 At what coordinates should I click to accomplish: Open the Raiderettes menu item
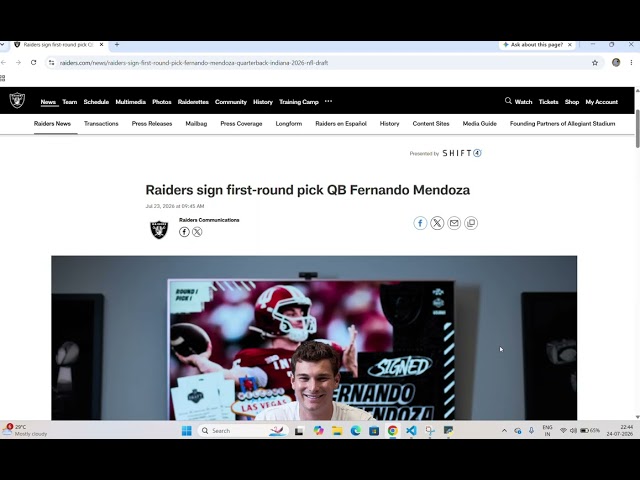tap(193, 102)
